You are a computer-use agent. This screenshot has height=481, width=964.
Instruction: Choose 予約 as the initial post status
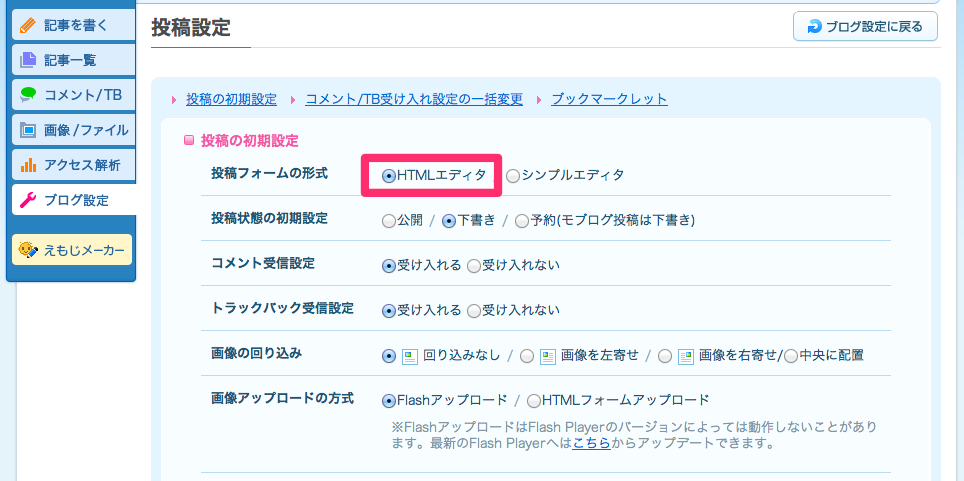point(521,221)
